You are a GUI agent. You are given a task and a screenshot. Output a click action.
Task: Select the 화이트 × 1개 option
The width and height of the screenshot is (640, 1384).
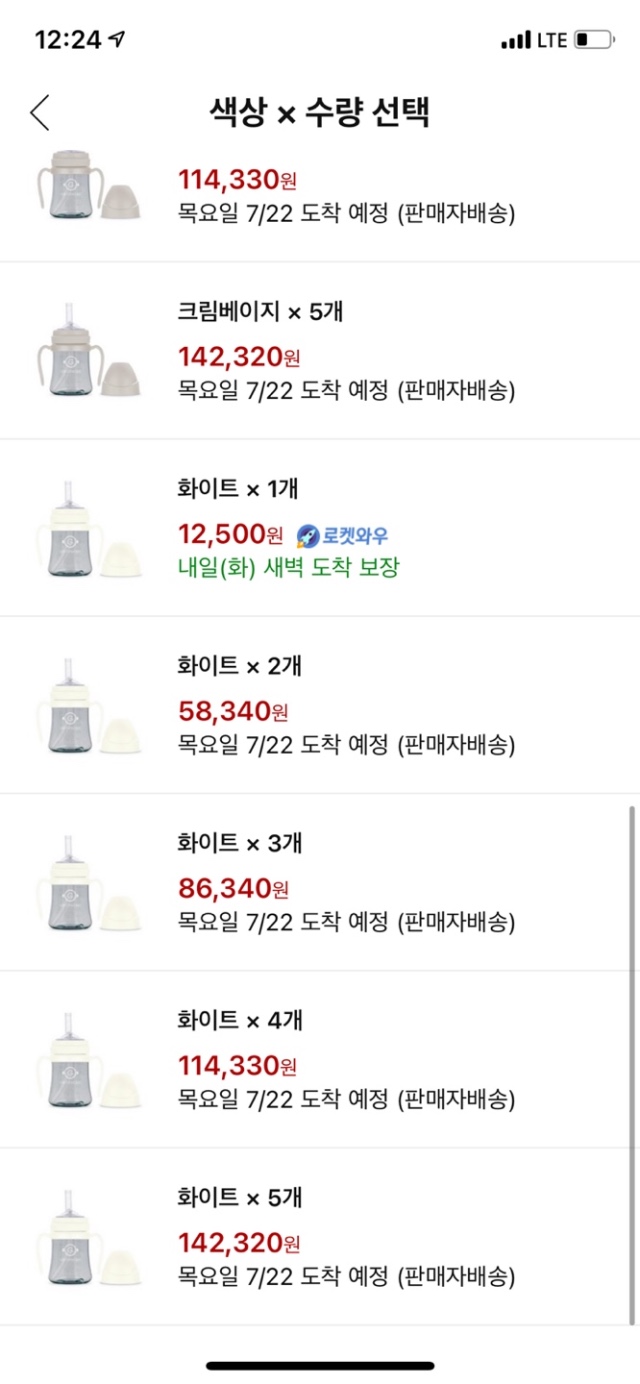click(x=320, y=527)
